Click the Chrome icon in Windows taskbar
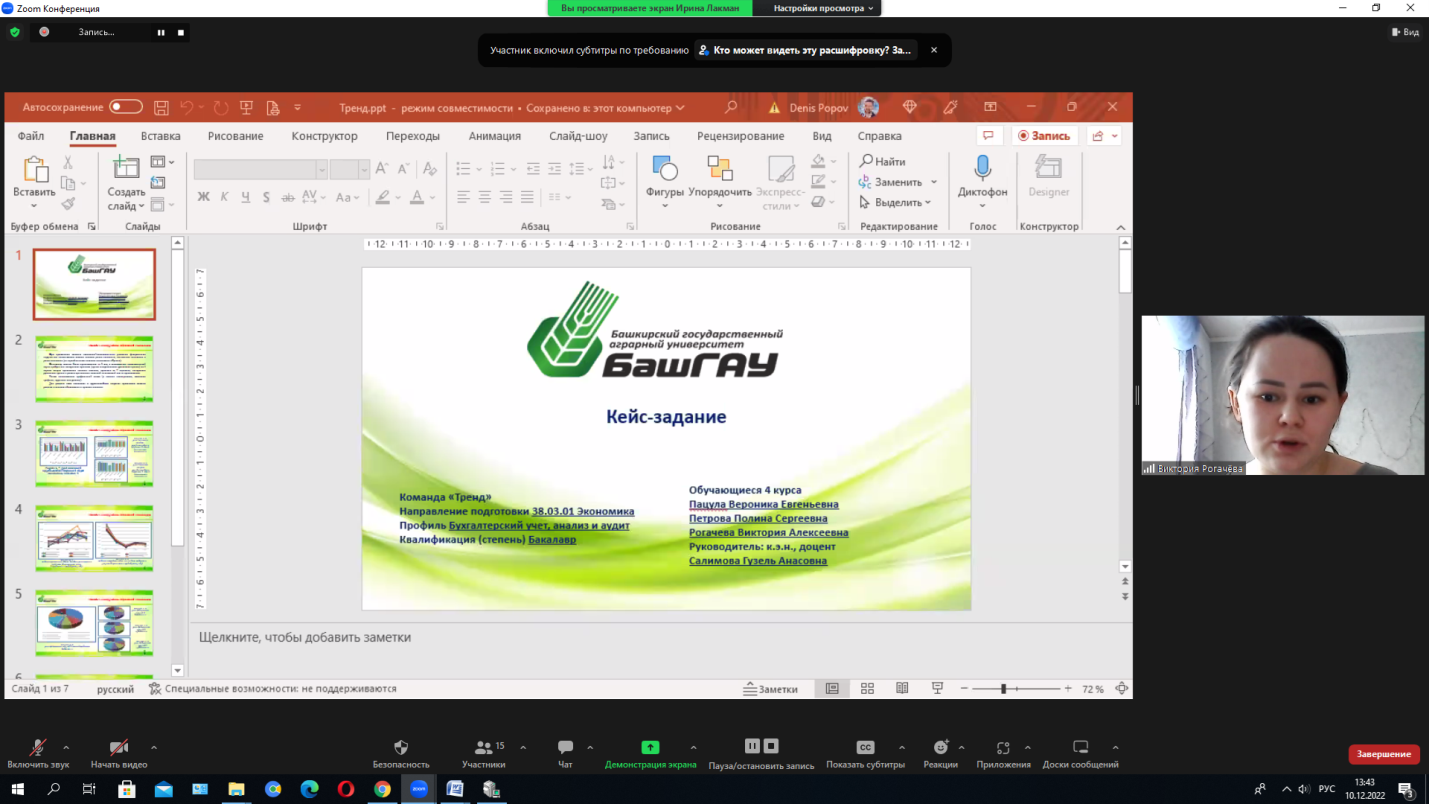1429x804 pixels. 382,789
